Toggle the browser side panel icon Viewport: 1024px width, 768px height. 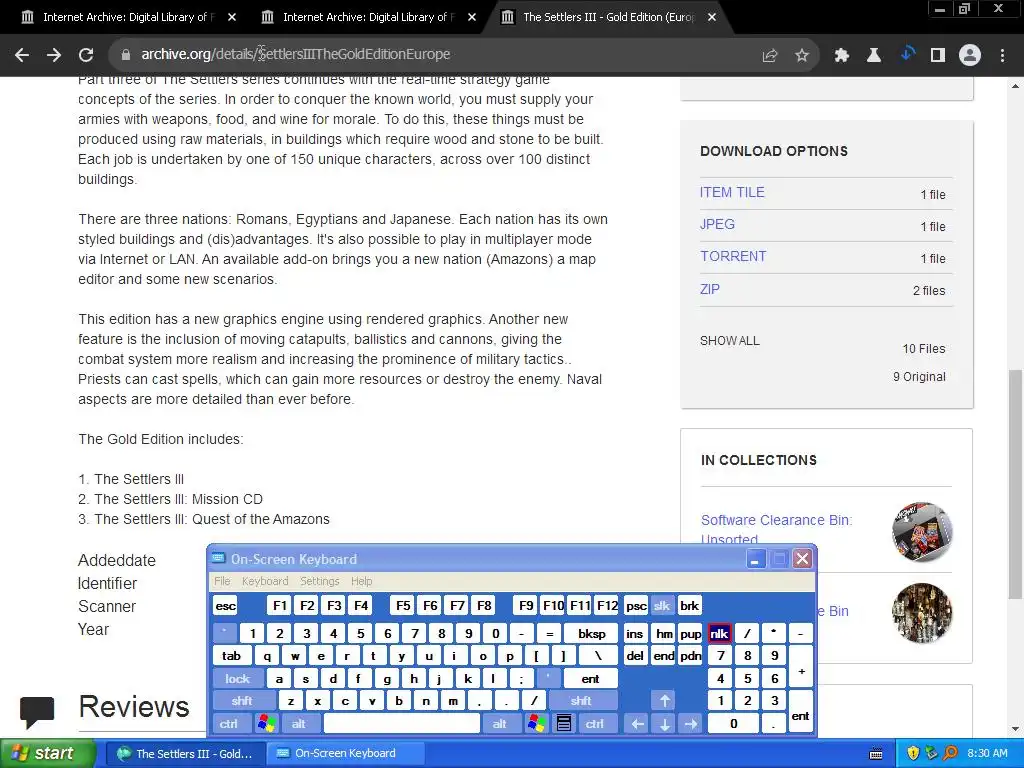[x=938, y=56]
